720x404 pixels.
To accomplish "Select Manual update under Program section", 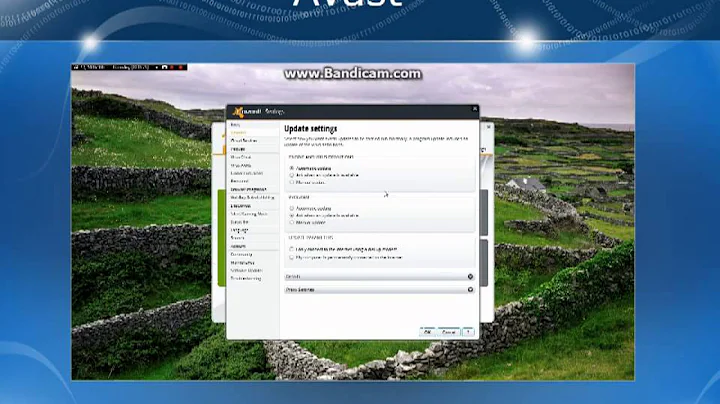I will tap(292, 222).
